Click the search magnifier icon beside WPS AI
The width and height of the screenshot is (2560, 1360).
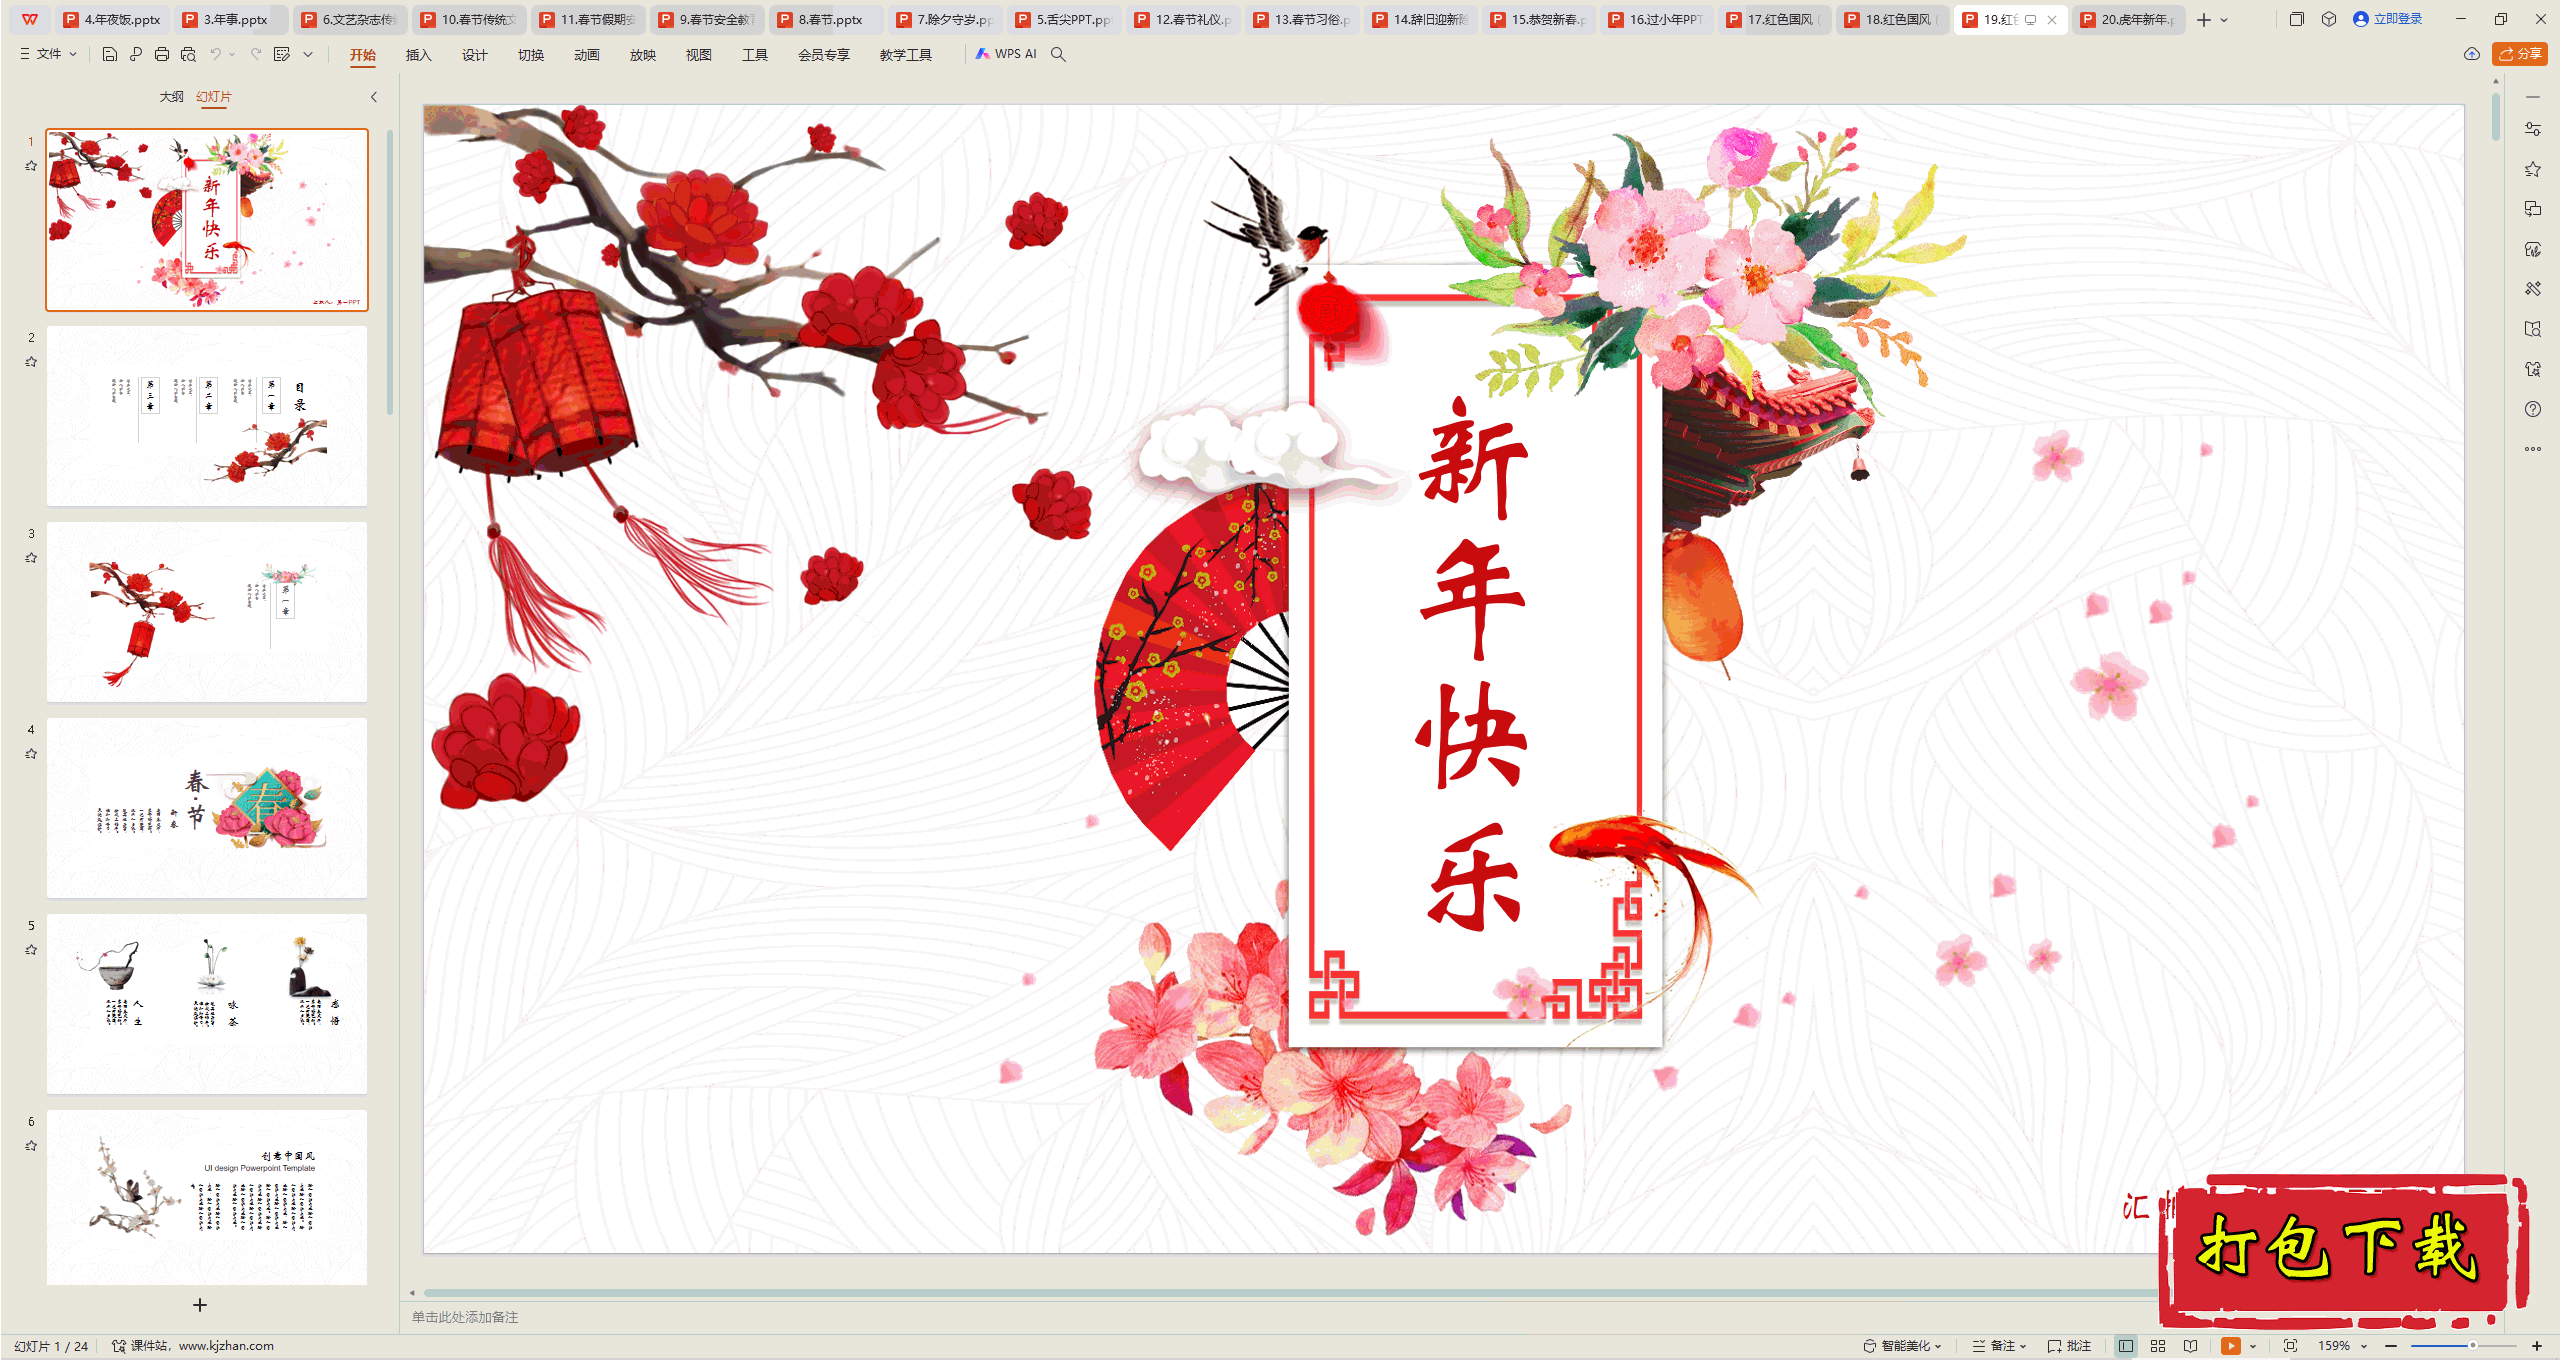(x=1058, y=55)
